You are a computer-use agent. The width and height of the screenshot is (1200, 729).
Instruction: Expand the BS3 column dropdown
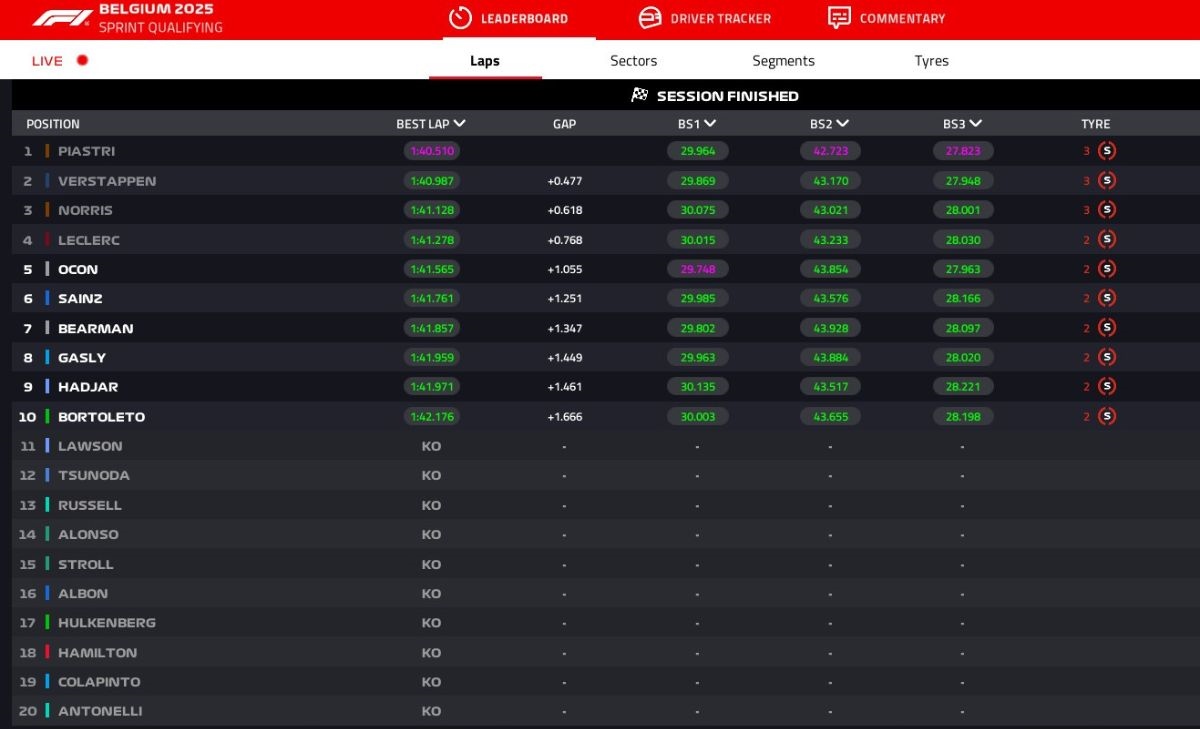(x=976, y=124)
